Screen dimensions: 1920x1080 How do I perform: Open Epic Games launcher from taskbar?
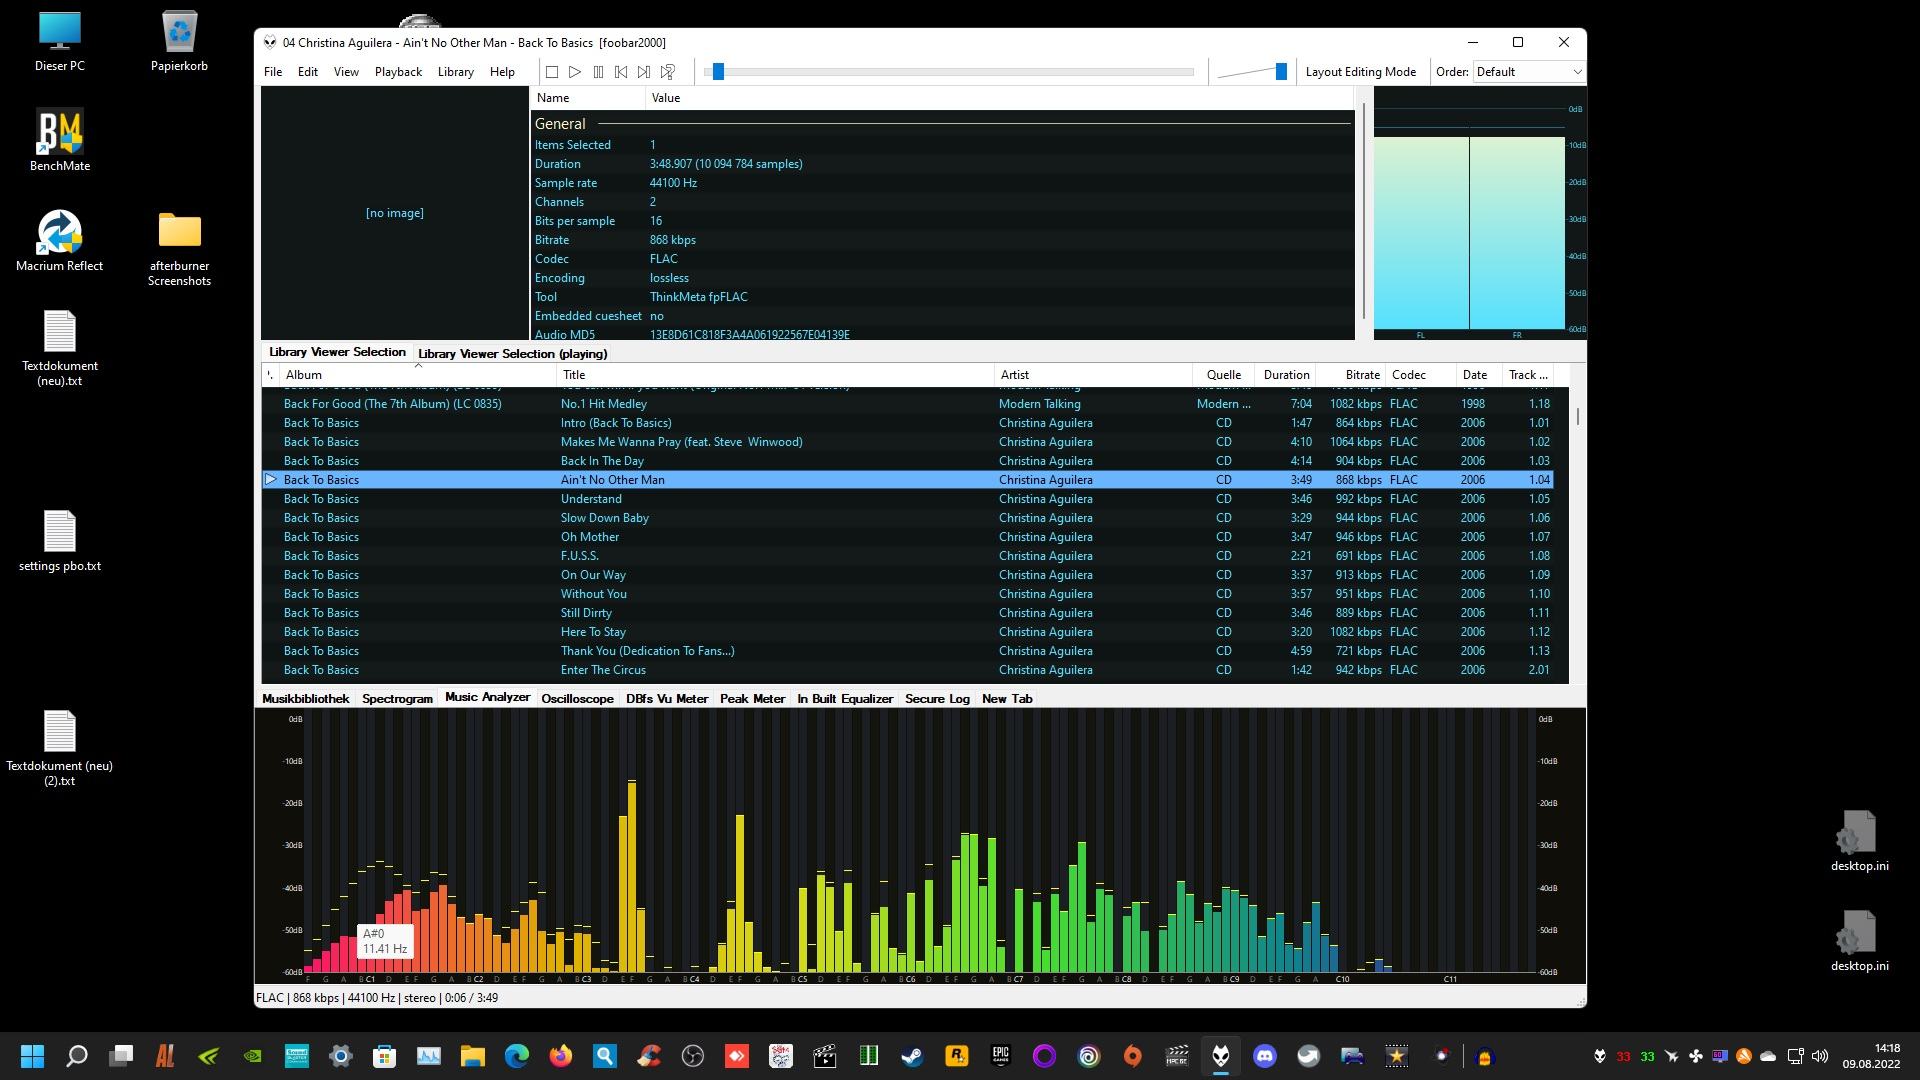tap(1000, 1056)
